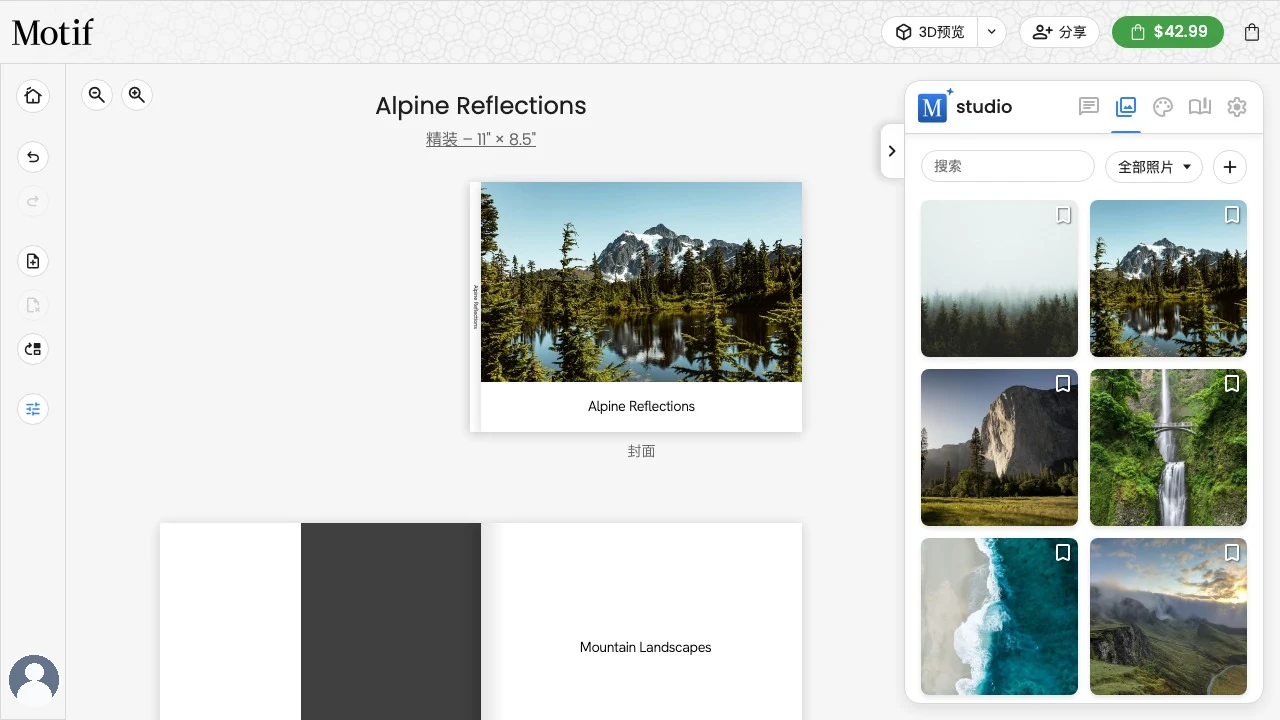Select the mountain lake thumbnail in studio
This screenshot has height=720, width=1280.
point(1168,278)
